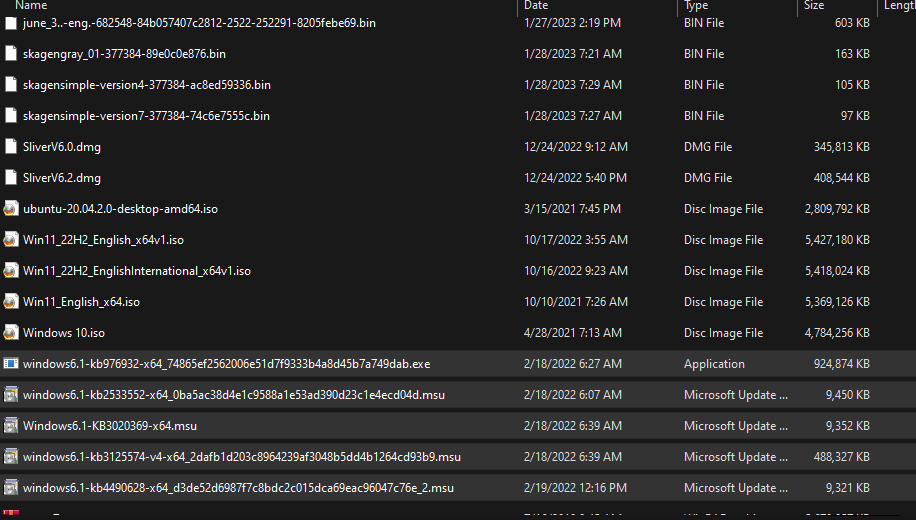Click the kb976932 application exe icon
The height and width of the screenshot is (520, 916).
click(x=11, y=363)
